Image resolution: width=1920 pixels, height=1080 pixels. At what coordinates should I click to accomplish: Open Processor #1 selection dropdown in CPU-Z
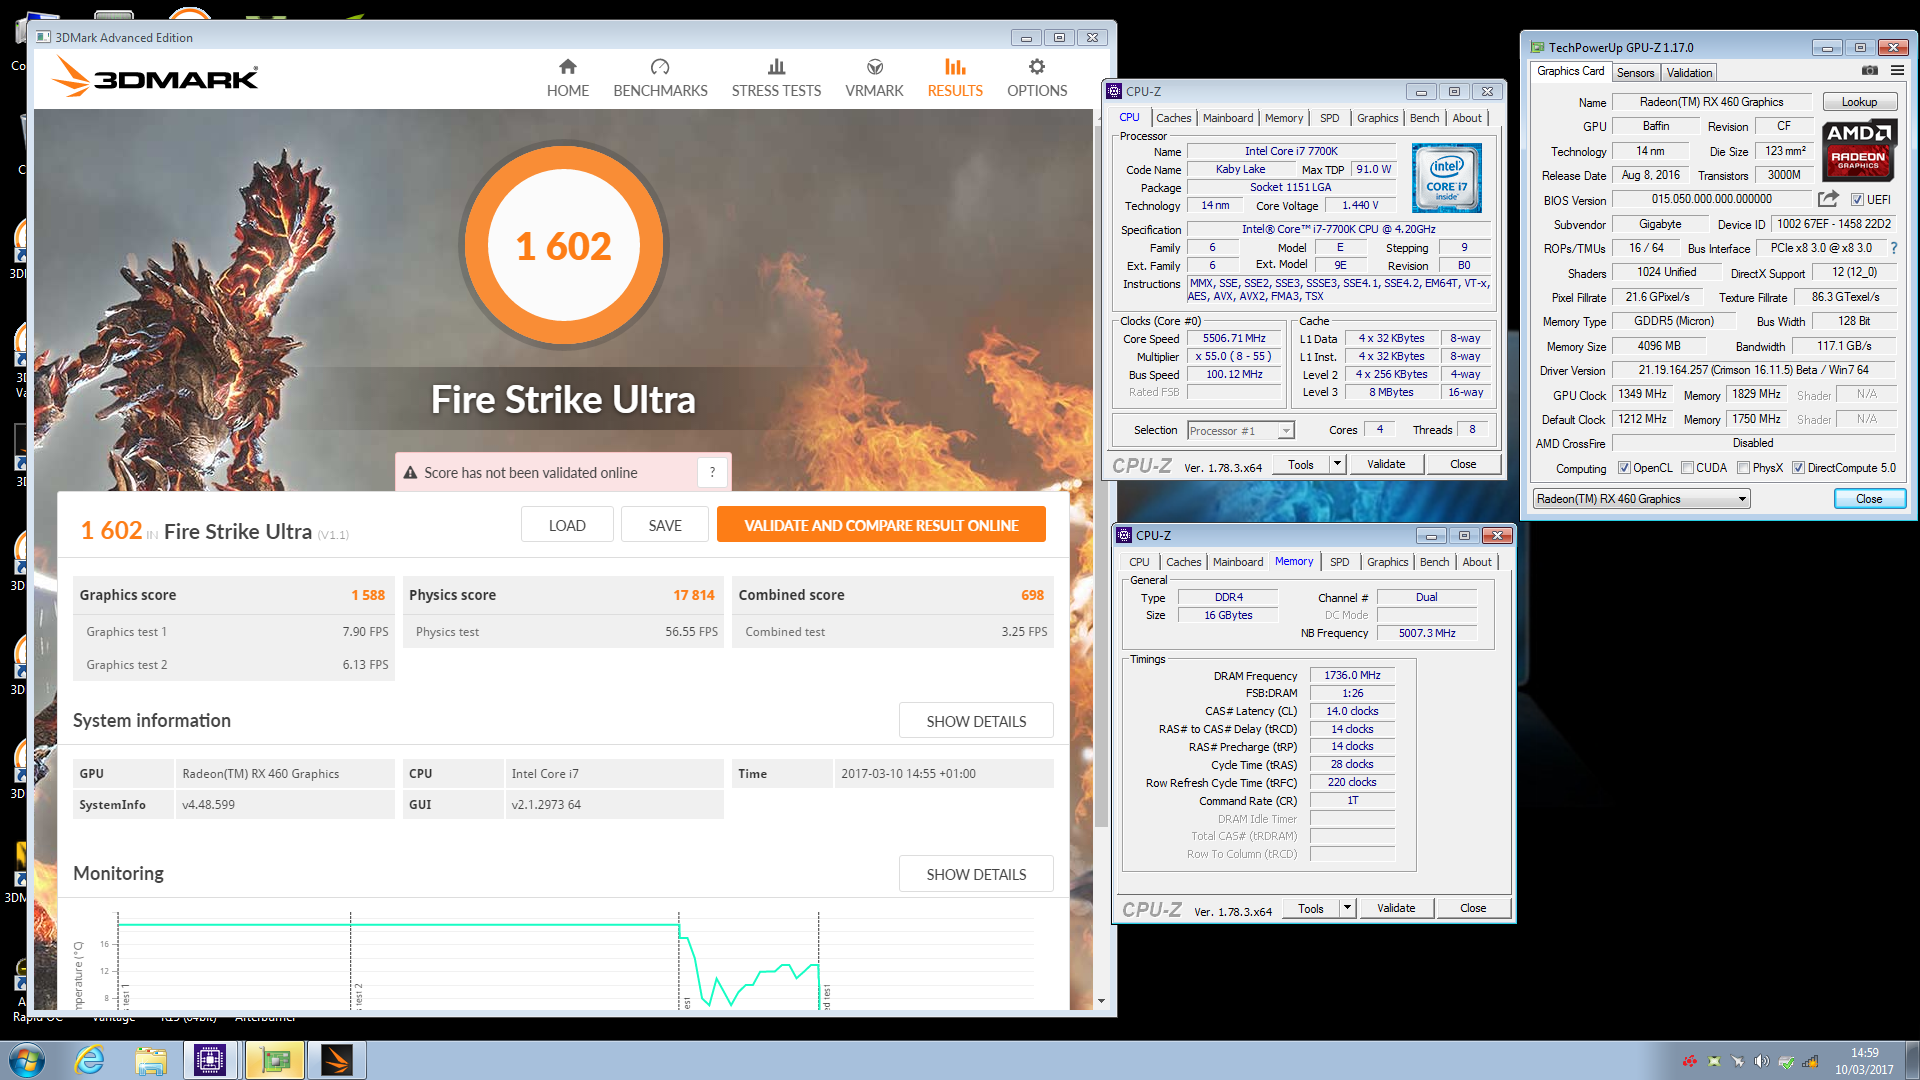[1240, 431]
